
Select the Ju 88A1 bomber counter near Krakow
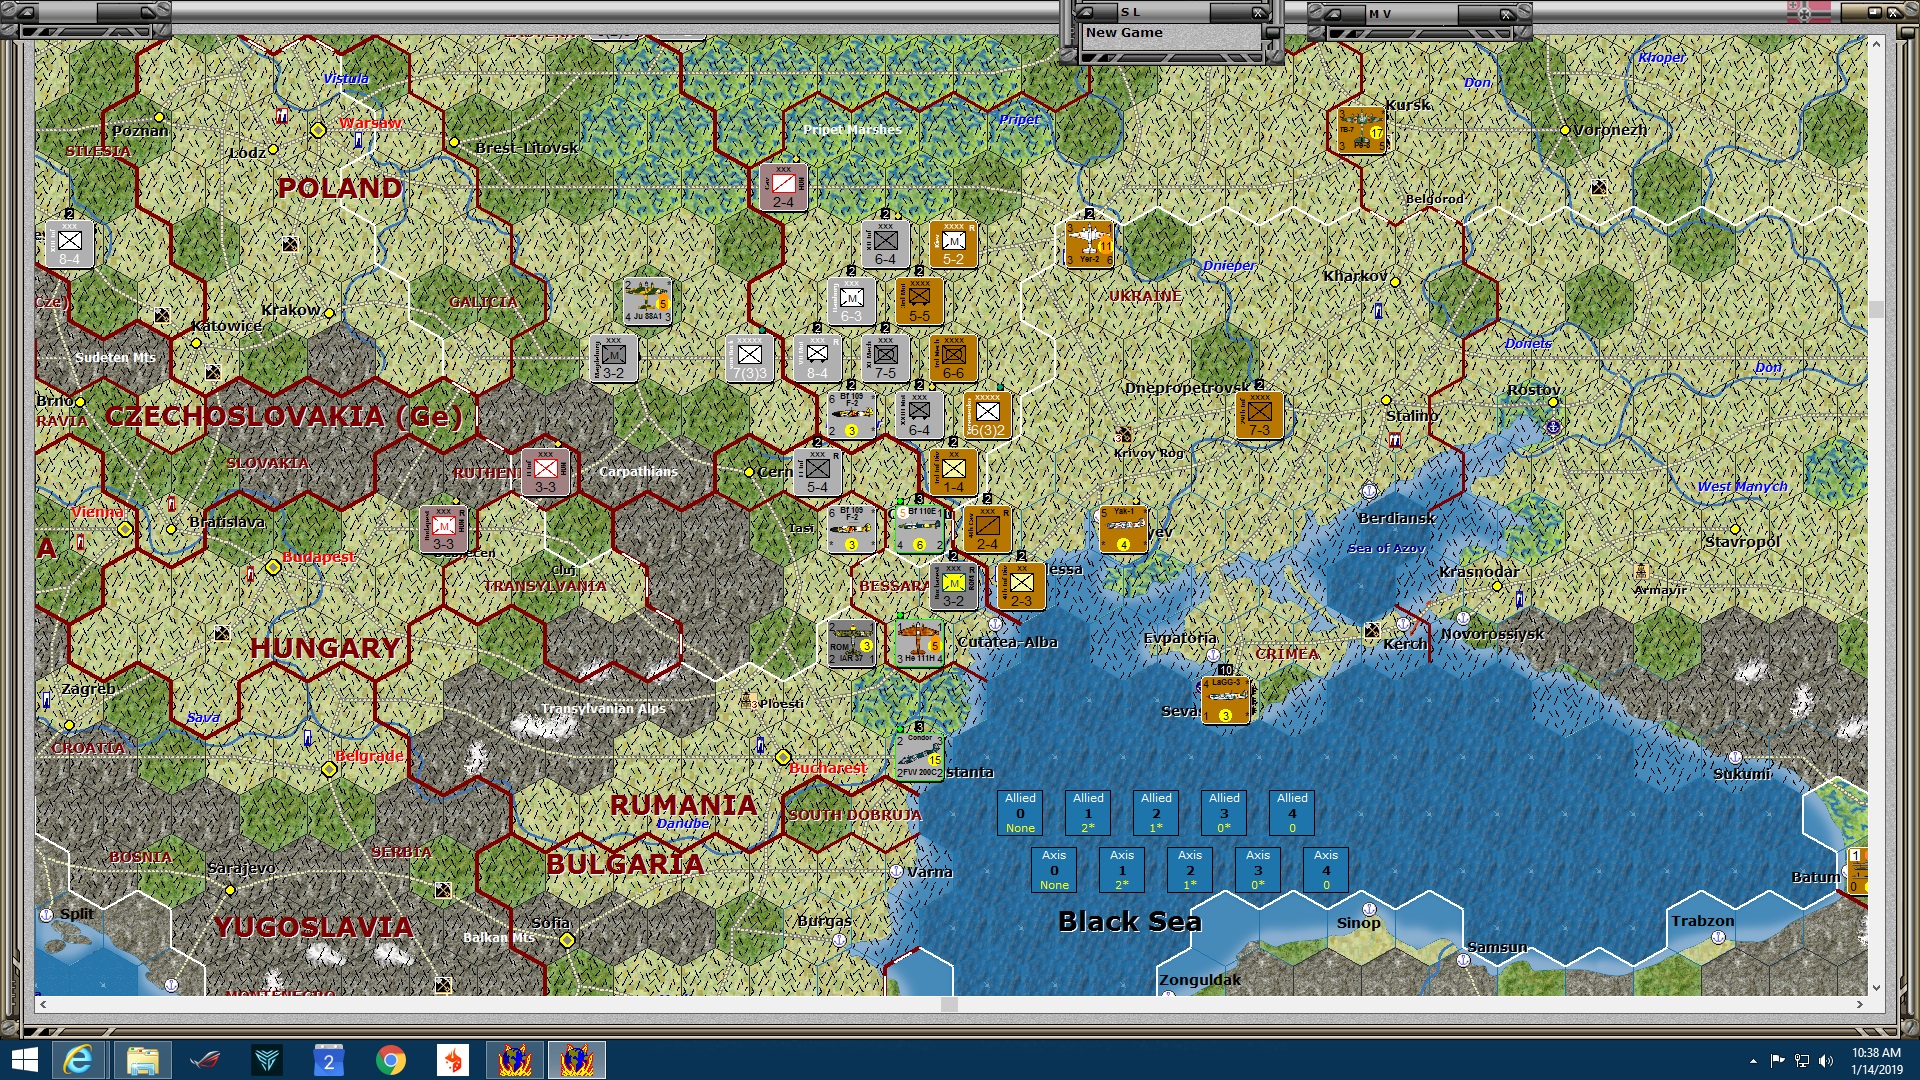[x=645, y=300]
